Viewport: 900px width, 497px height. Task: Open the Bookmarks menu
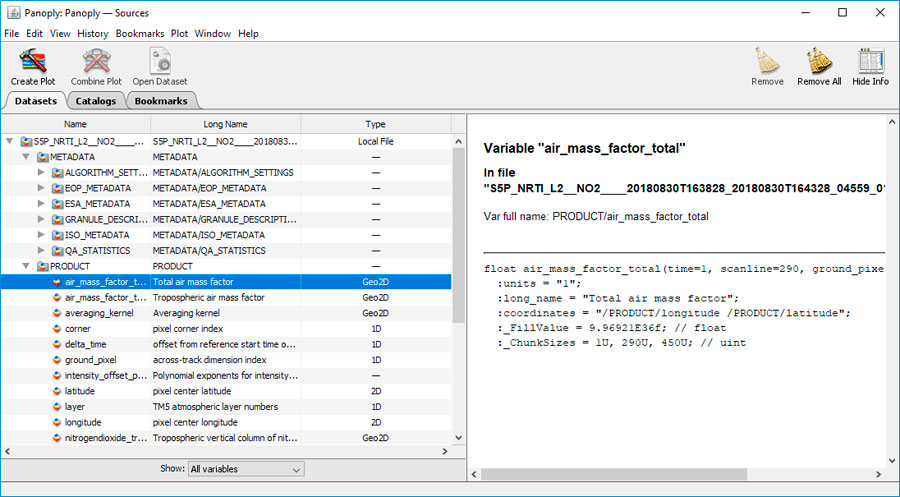click(x=140, y=33)
